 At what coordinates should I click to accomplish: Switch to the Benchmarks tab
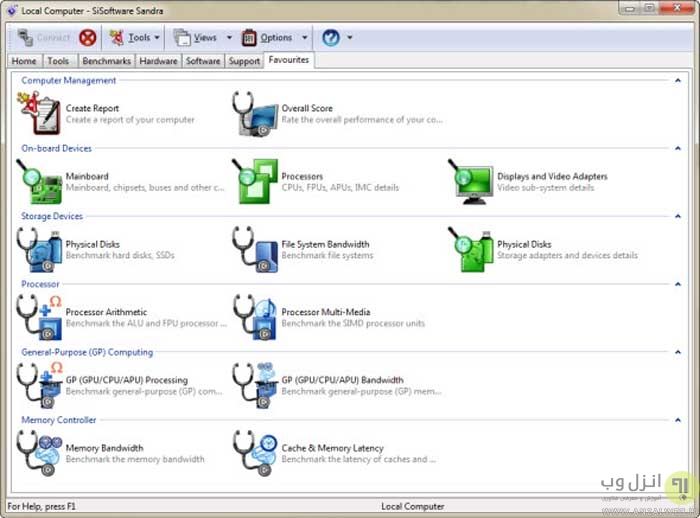pyautogui.click(x=106, y=61)
